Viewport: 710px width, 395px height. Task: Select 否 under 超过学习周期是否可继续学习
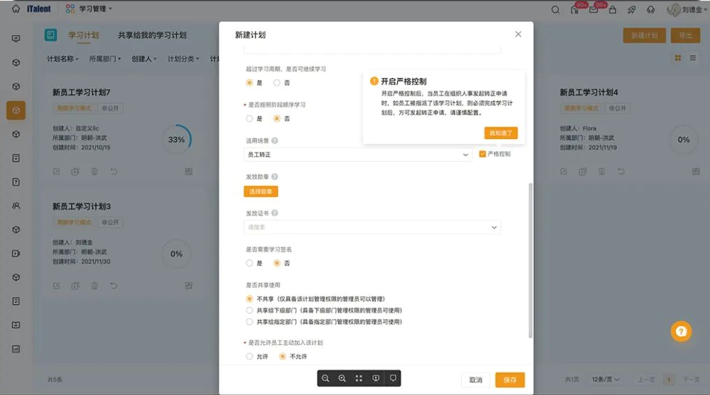pos(277,82)
